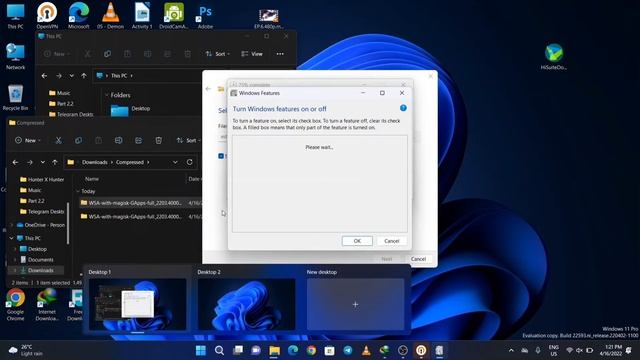Open OBS Studio from the taskbar
This screenshot has height=360, width=640.
pos(402,350)
